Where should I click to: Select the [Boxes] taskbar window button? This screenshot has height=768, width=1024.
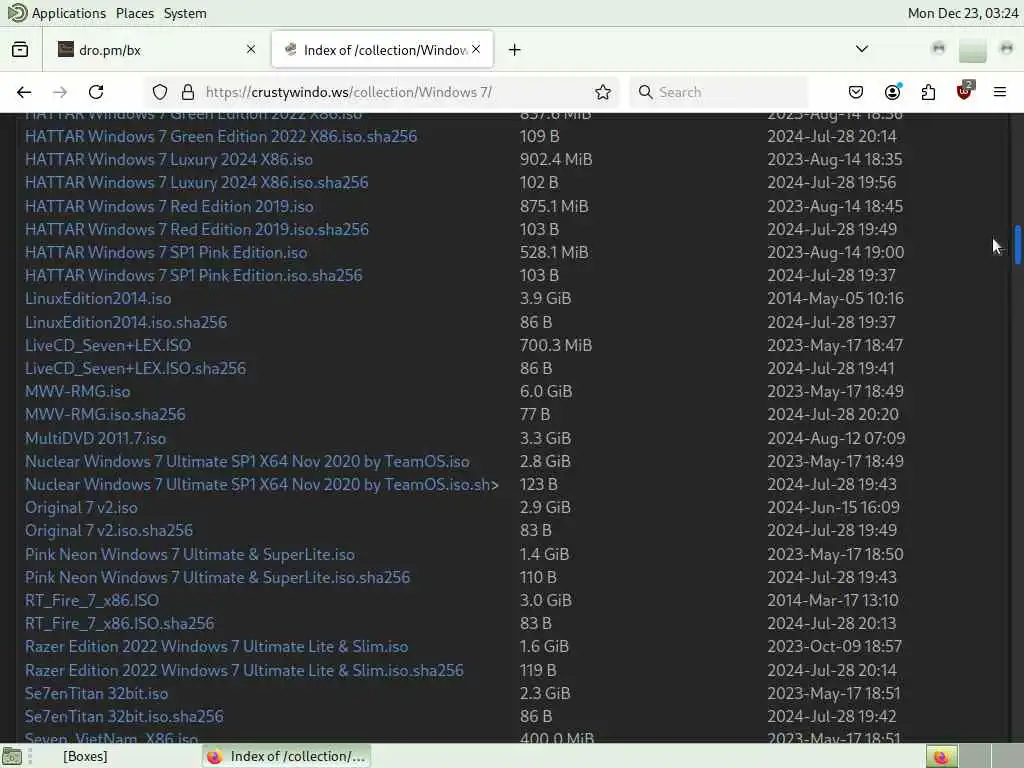pyautogui.click(x=85, y=756)
